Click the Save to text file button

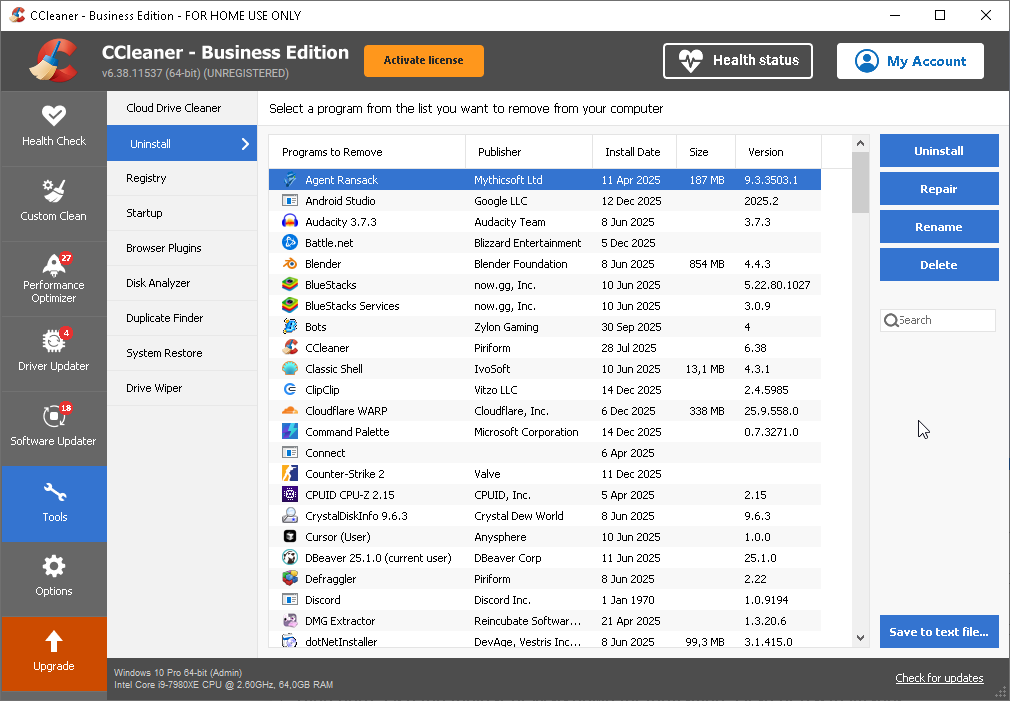click(939, 631)
